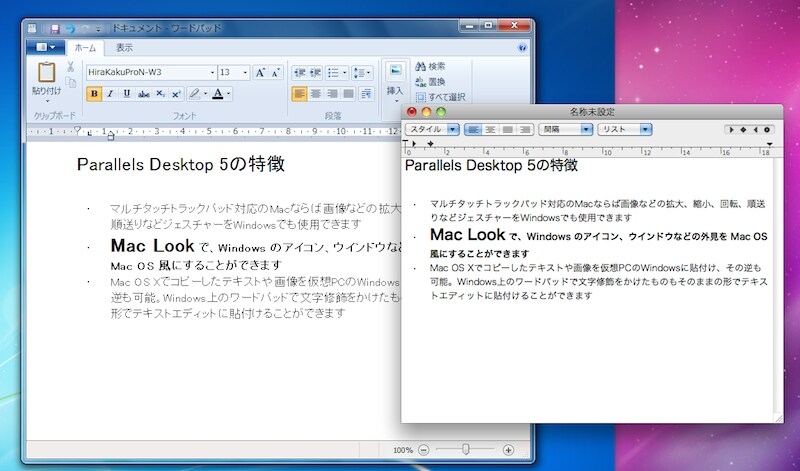
Task: Click the 置換 replace button
Action: (x=431, y=82)
